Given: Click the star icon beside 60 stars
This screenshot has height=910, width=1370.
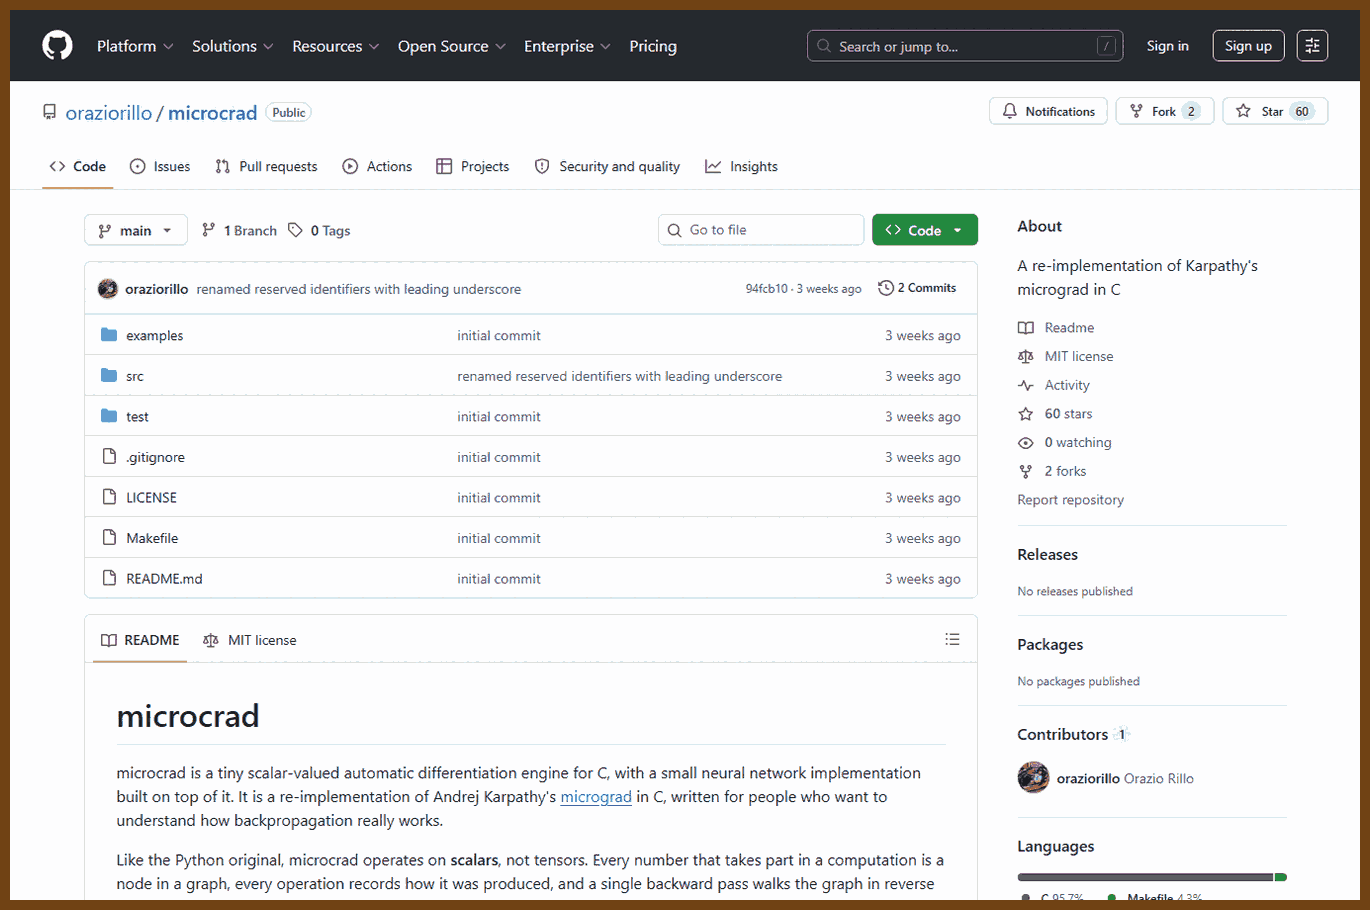Looking at the screenshot, I should pyautogui.click(x=1026, y=414).
